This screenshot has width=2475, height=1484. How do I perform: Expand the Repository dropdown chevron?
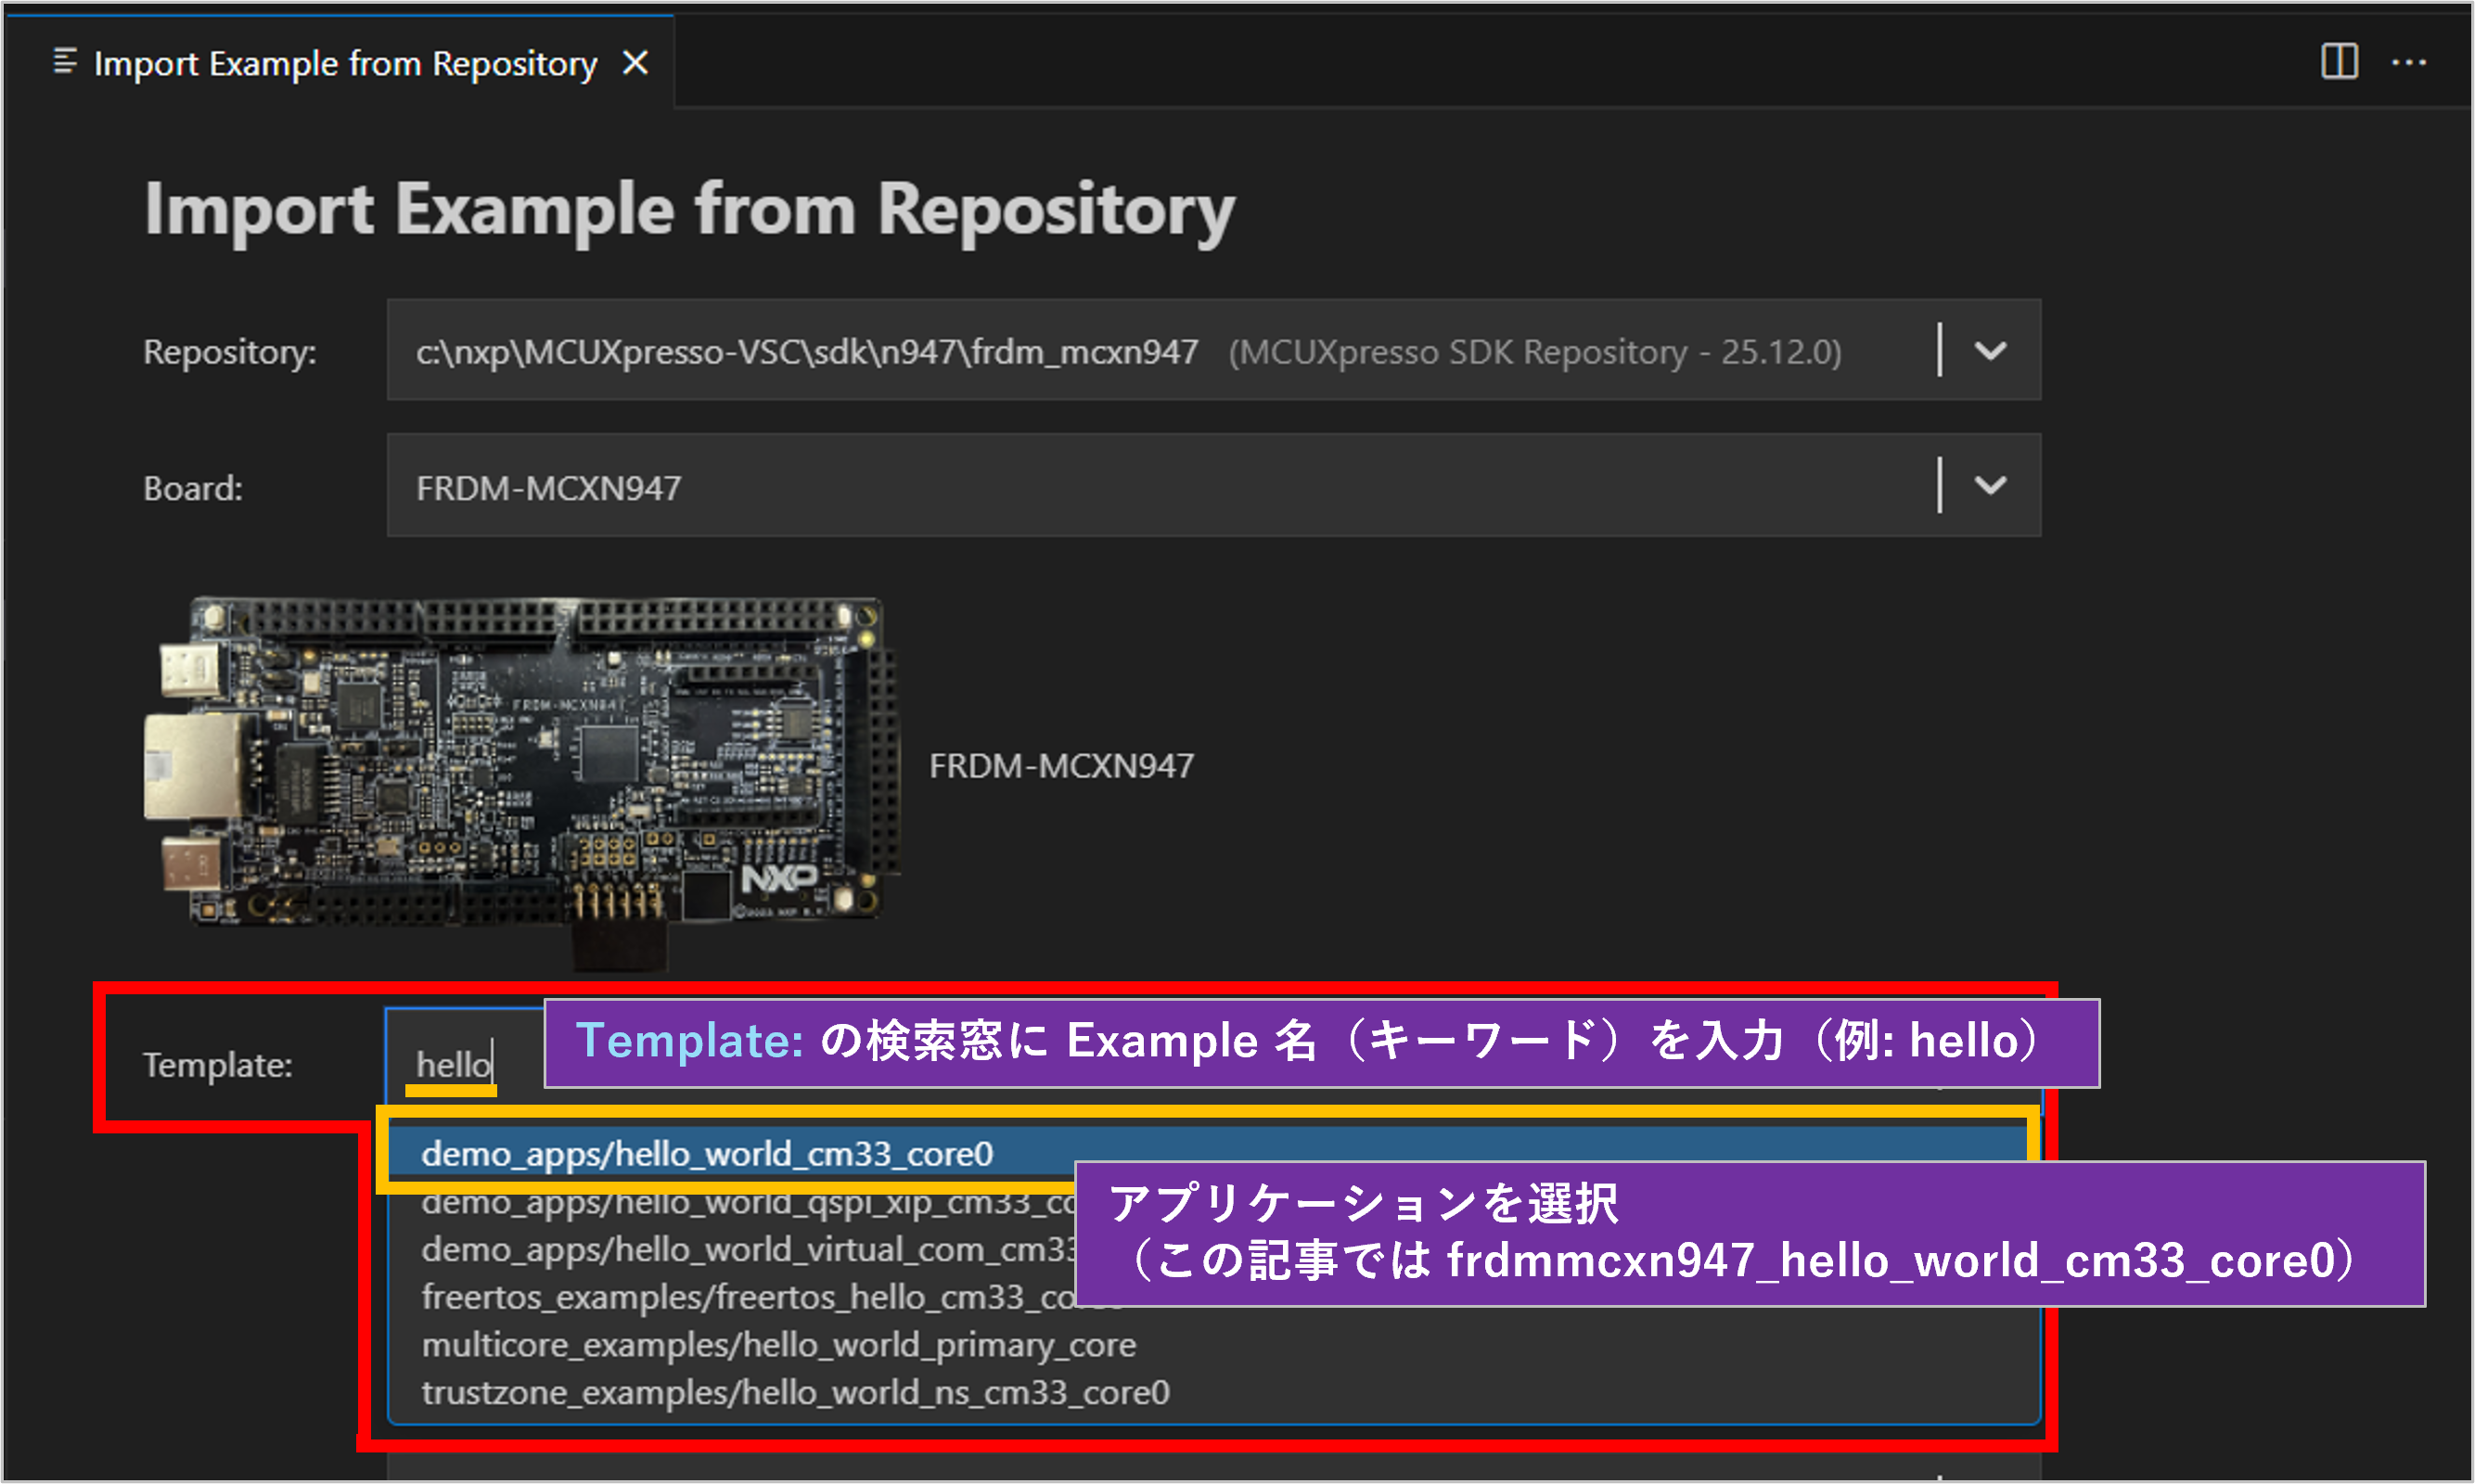click(1990, 351)
